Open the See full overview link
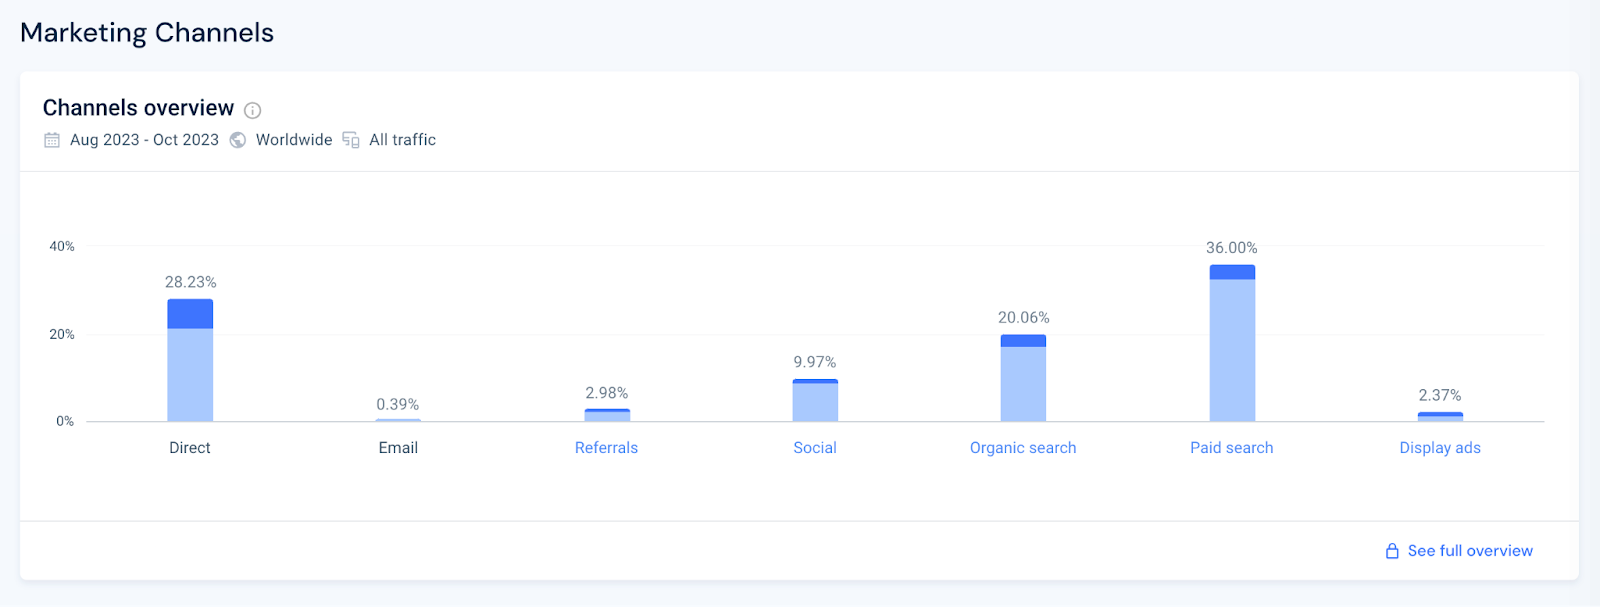Viewport: 1600px width, 607px height. point(1470,551)
